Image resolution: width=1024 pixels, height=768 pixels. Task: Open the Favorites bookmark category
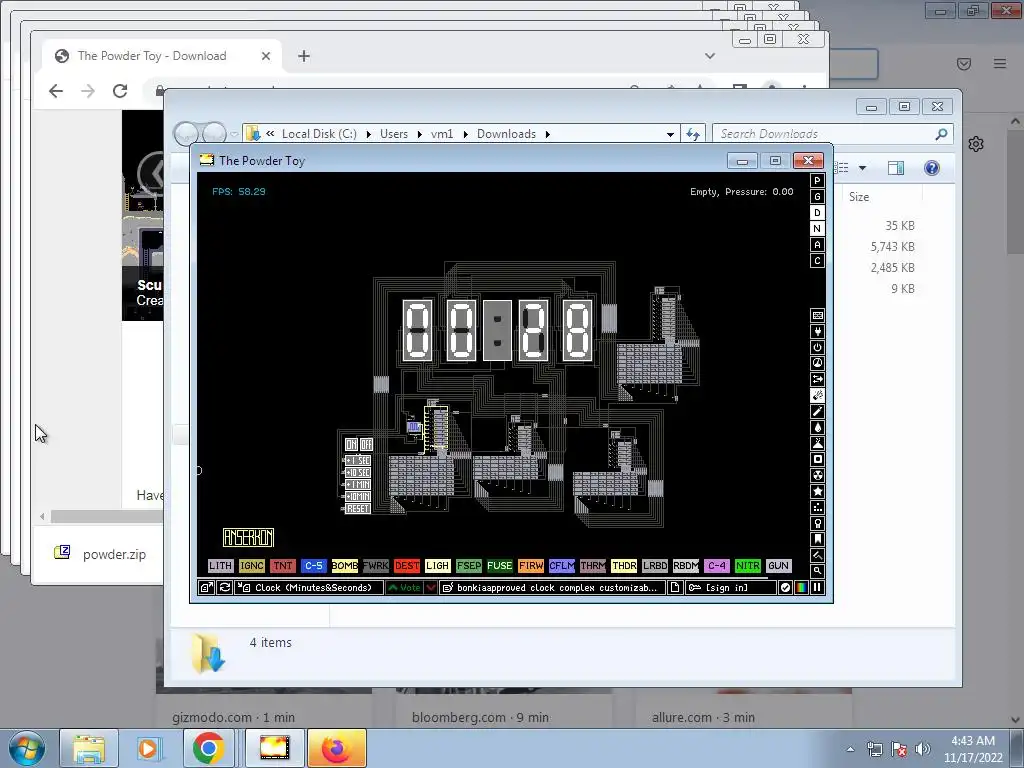(x=817, y=539)
